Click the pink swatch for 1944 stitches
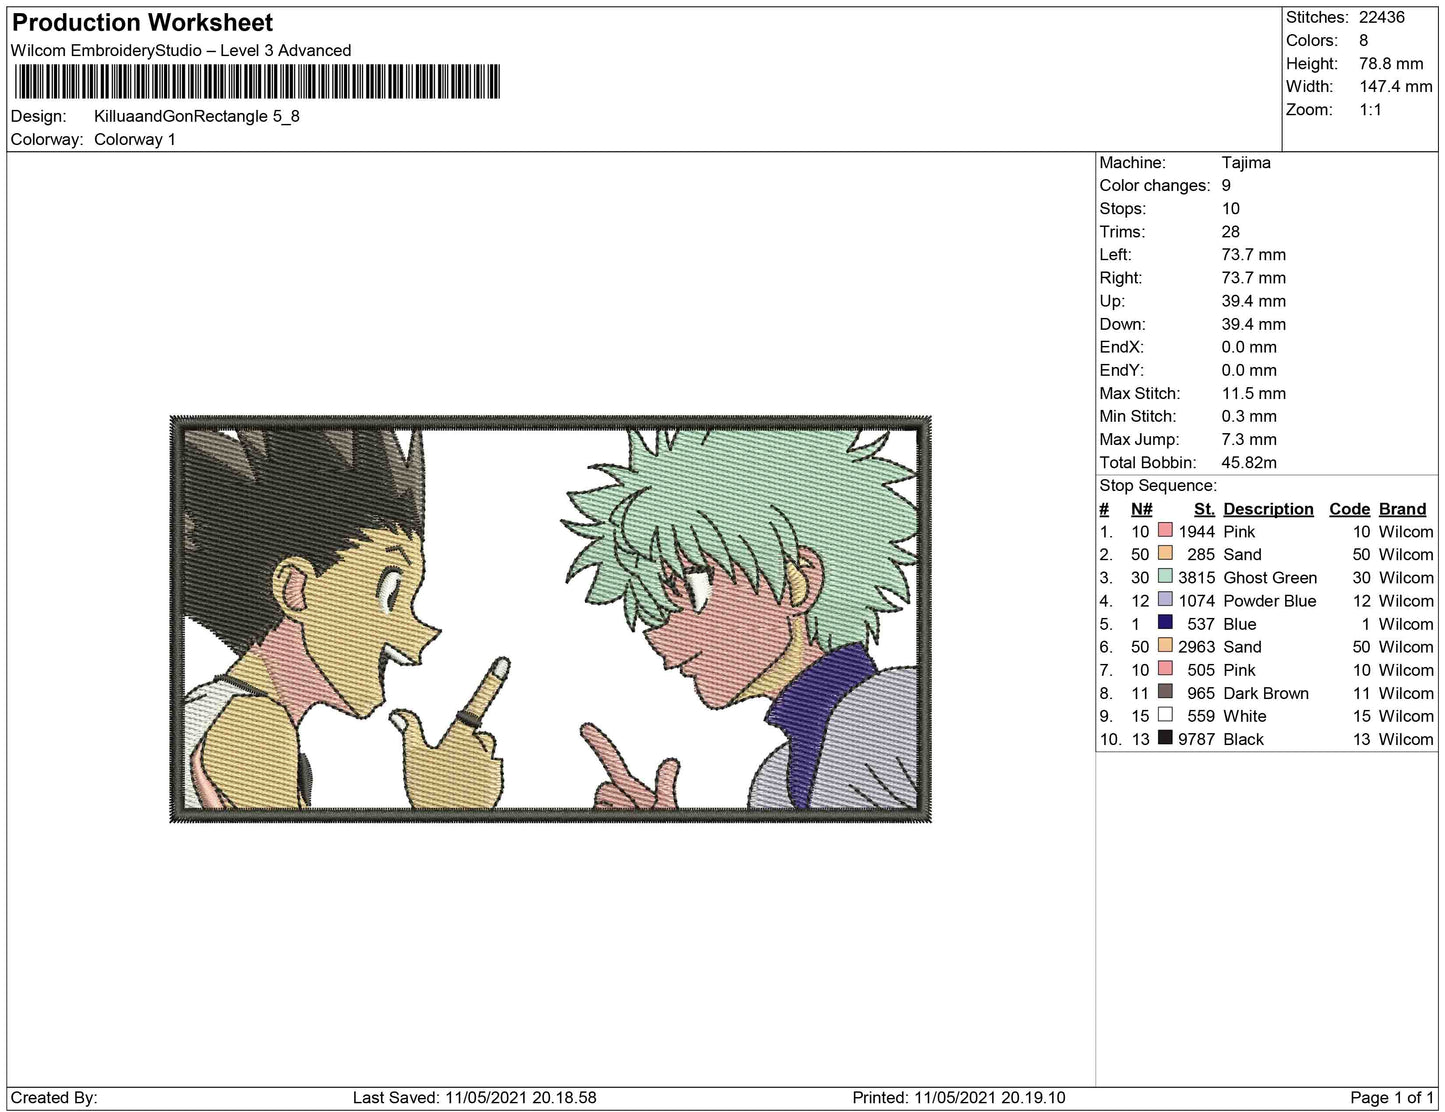Image resolution: width=1445 pixels, height=1112 pixels. pyautogui.click(x=1165, y=531)
